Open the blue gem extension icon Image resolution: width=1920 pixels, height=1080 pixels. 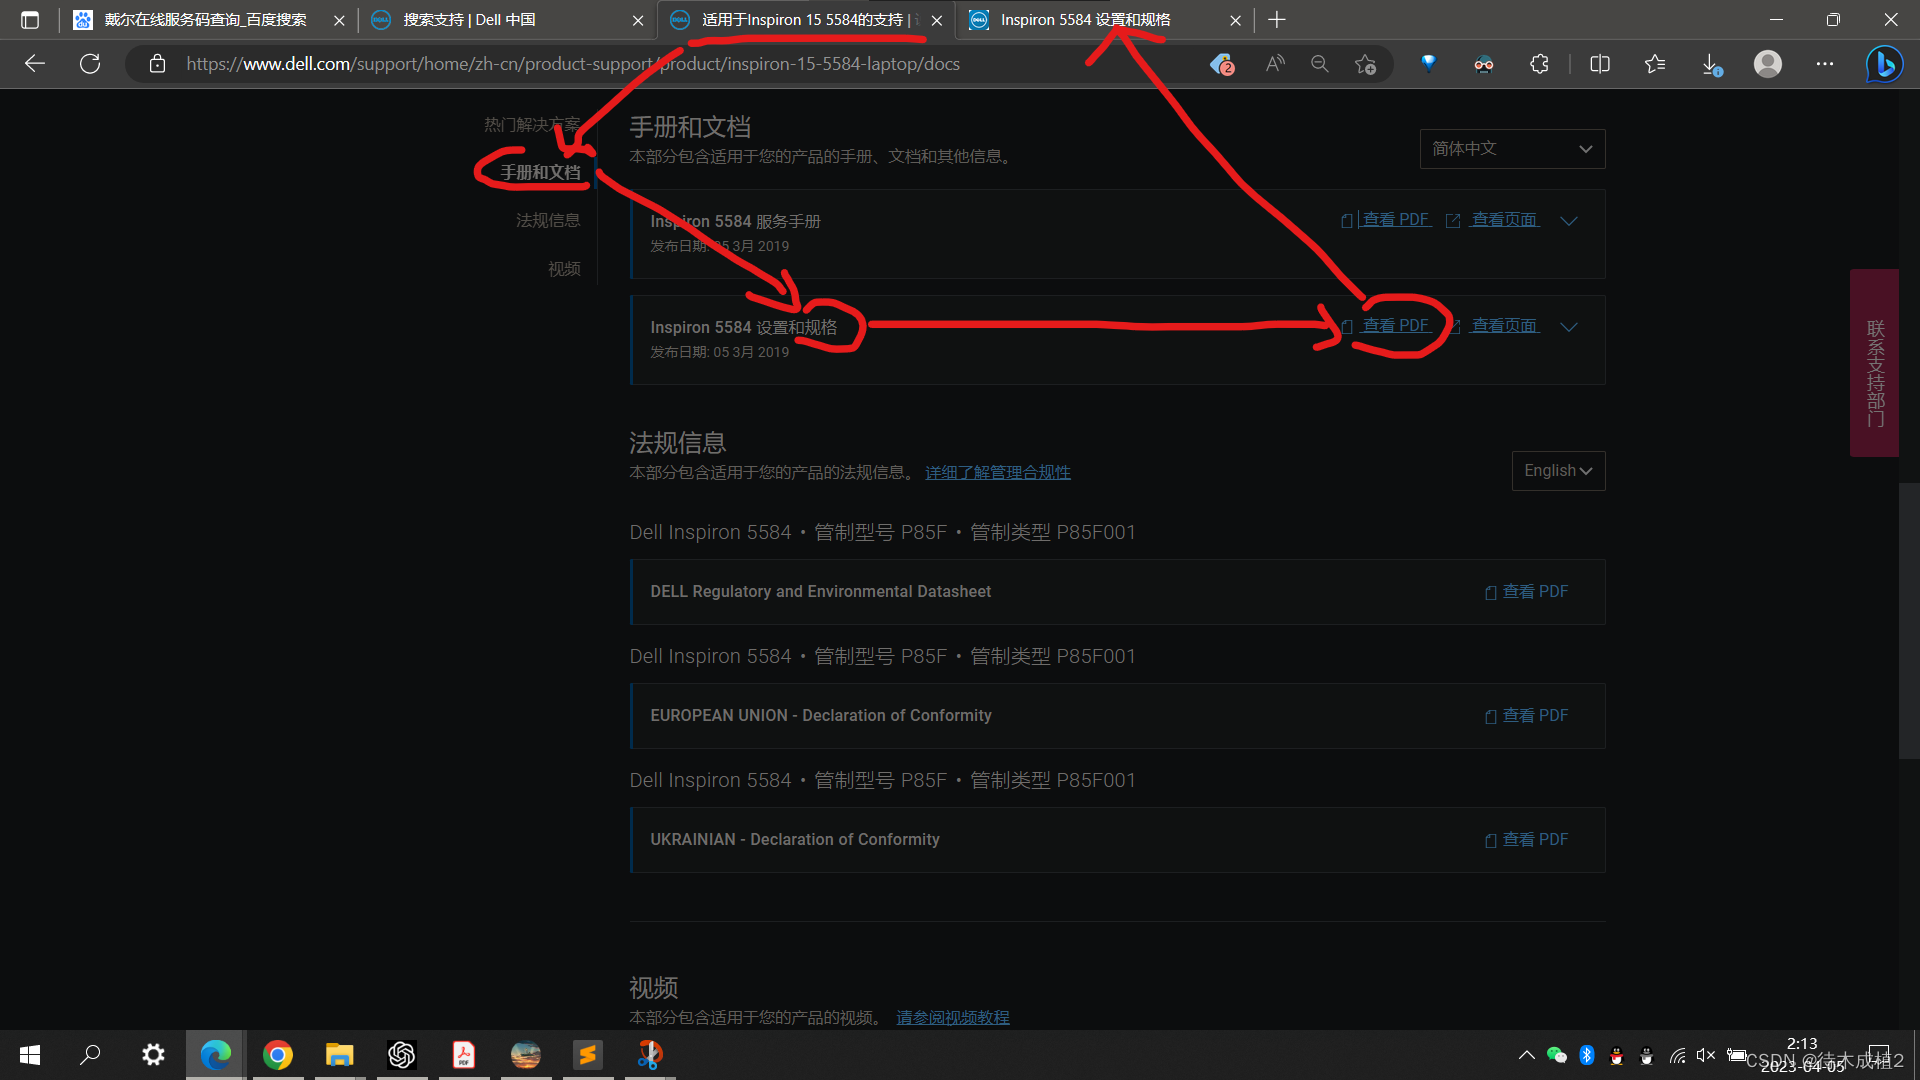[1429, 63]
